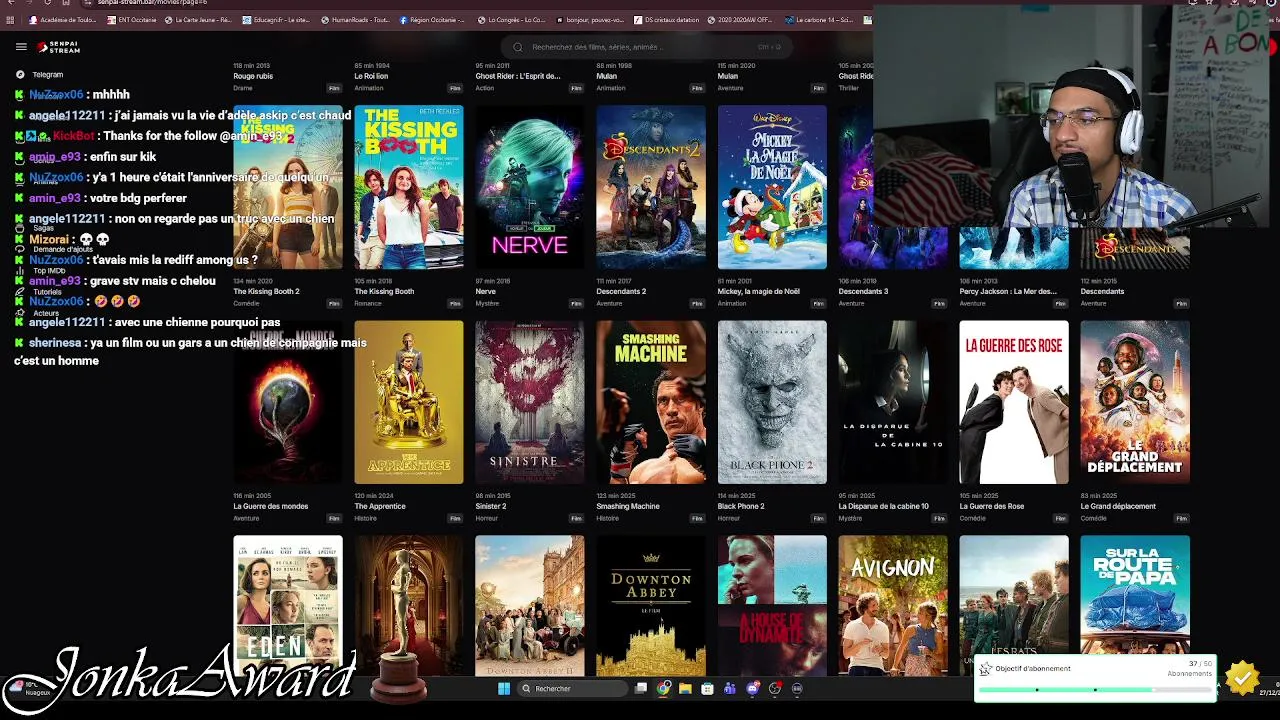
Task: Click the Film badge beside Sinister 2
Action: click(x=576, y=518)
